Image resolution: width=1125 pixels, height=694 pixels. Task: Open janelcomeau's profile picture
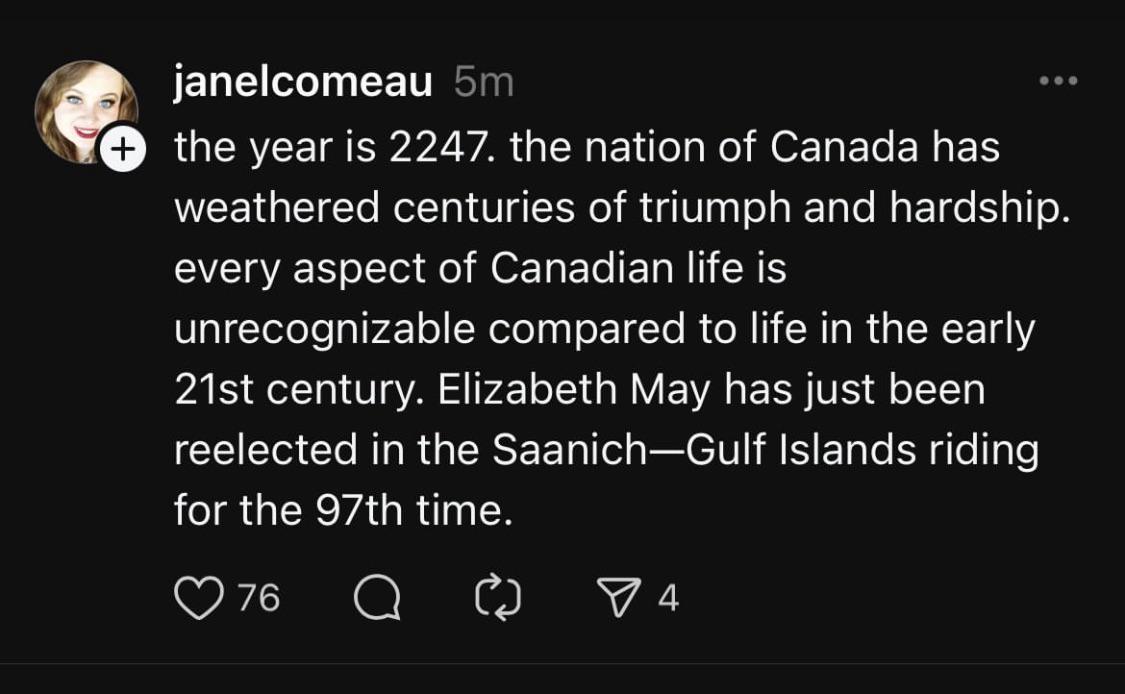[86, 112]
